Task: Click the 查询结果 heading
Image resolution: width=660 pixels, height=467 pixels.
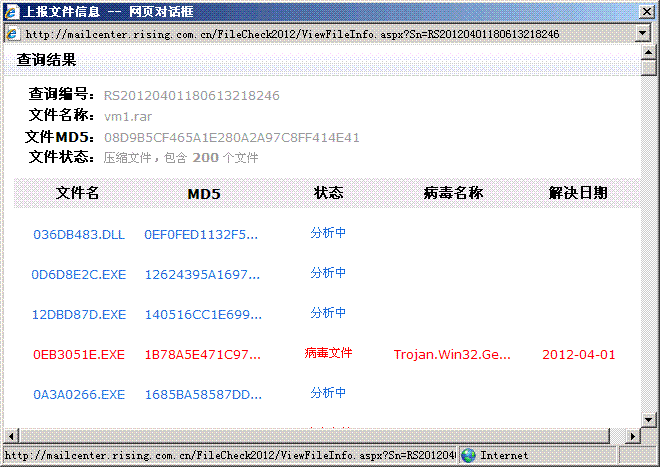Action: (46, 60)
